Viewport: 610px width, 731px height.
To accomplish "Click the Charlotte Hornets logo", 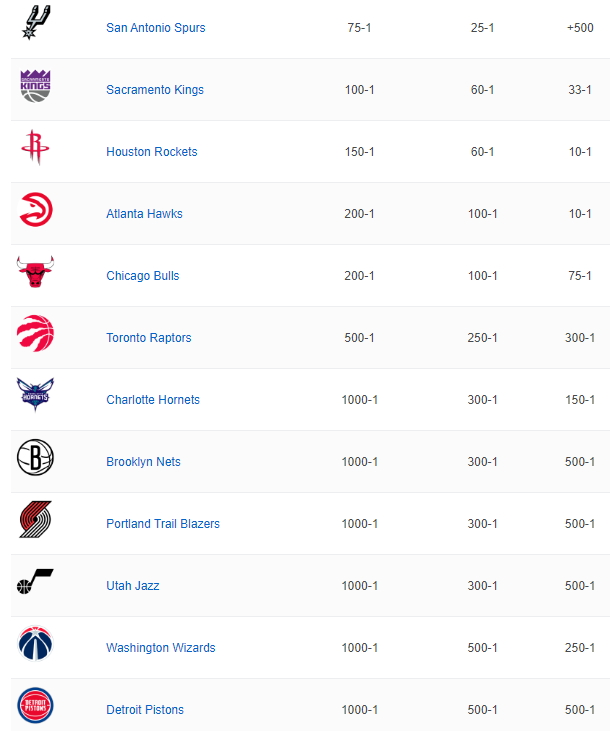I will [x=35, y=394].
